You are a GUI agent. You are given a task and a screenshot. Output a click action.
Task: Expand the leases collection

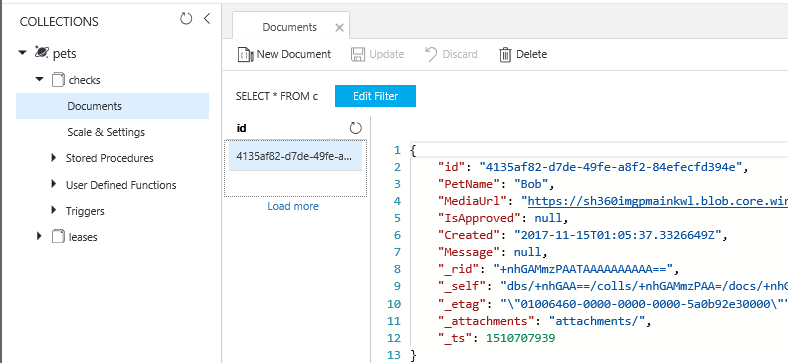(x=39, y=236)
